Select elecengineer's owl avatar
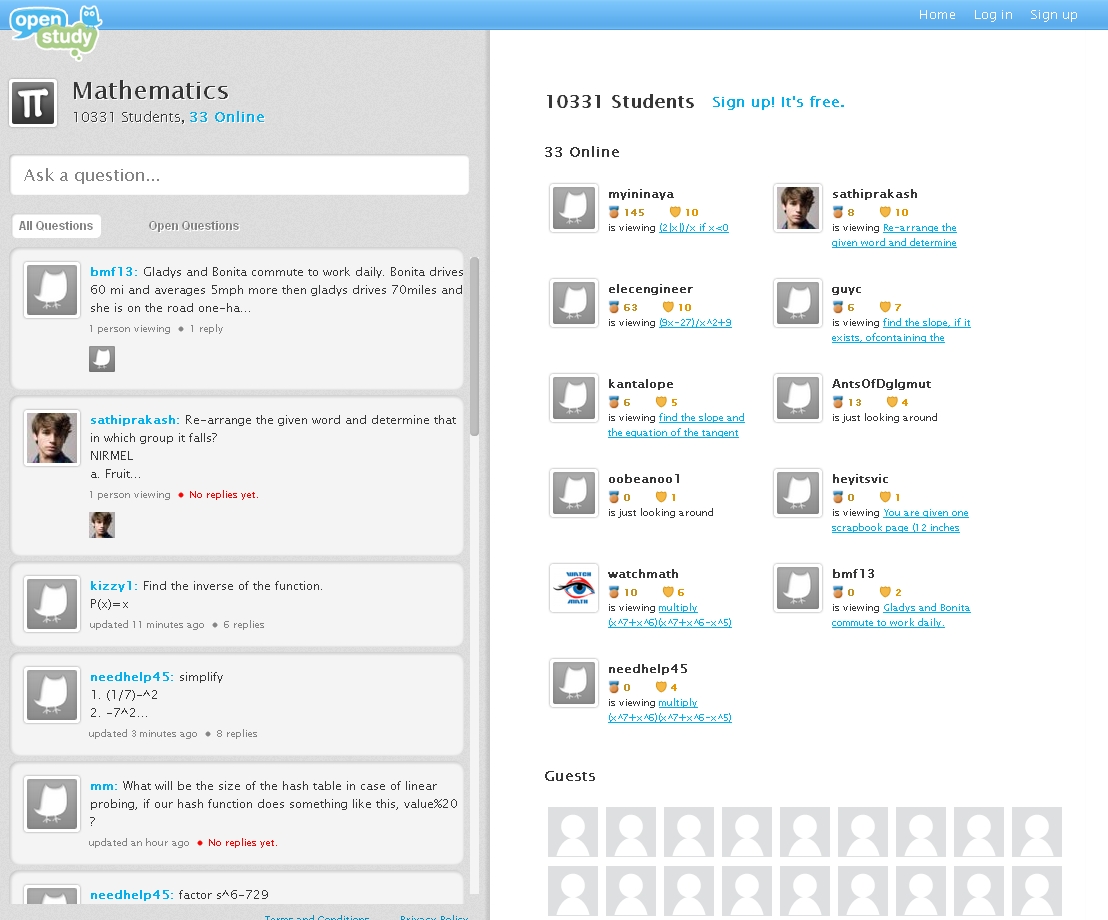 coord(573,303)
